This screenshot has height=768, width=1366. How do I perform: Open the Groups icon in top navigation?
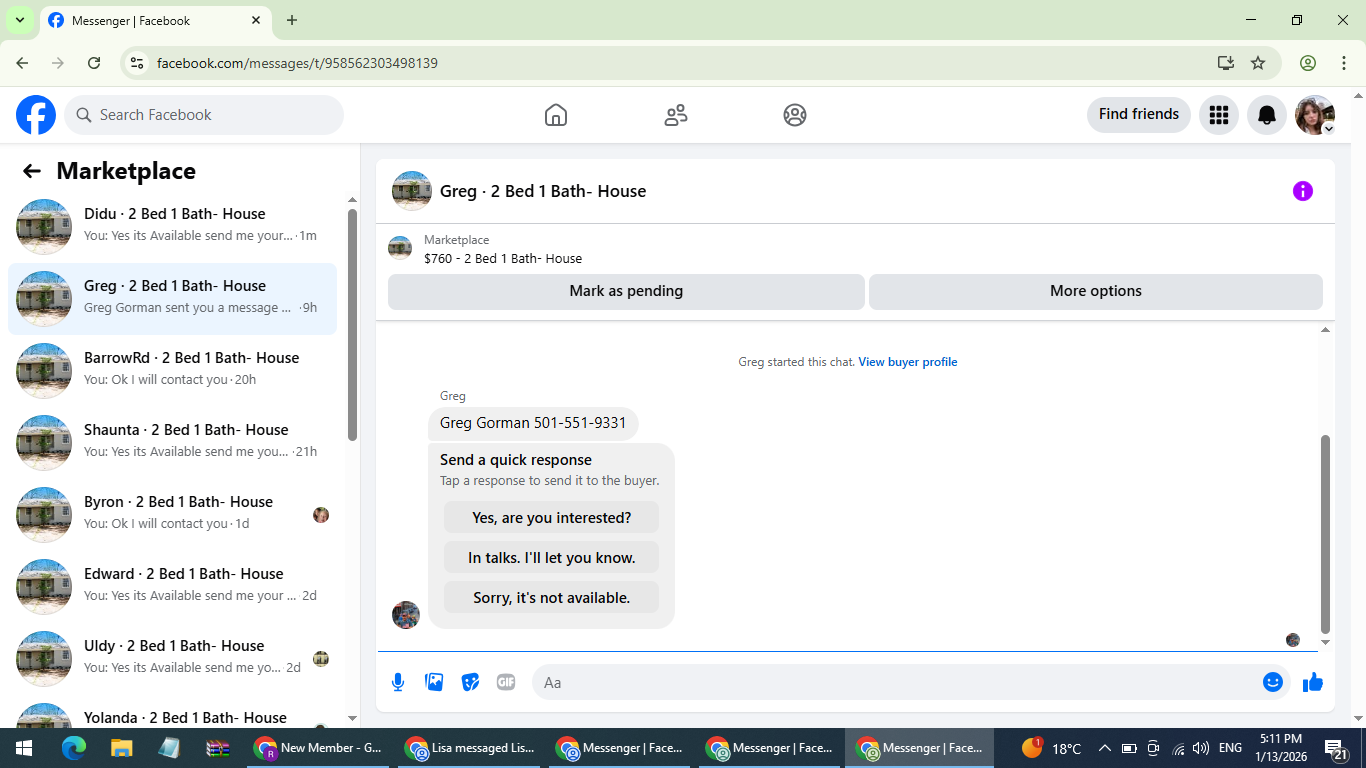(x=795, y=115)
